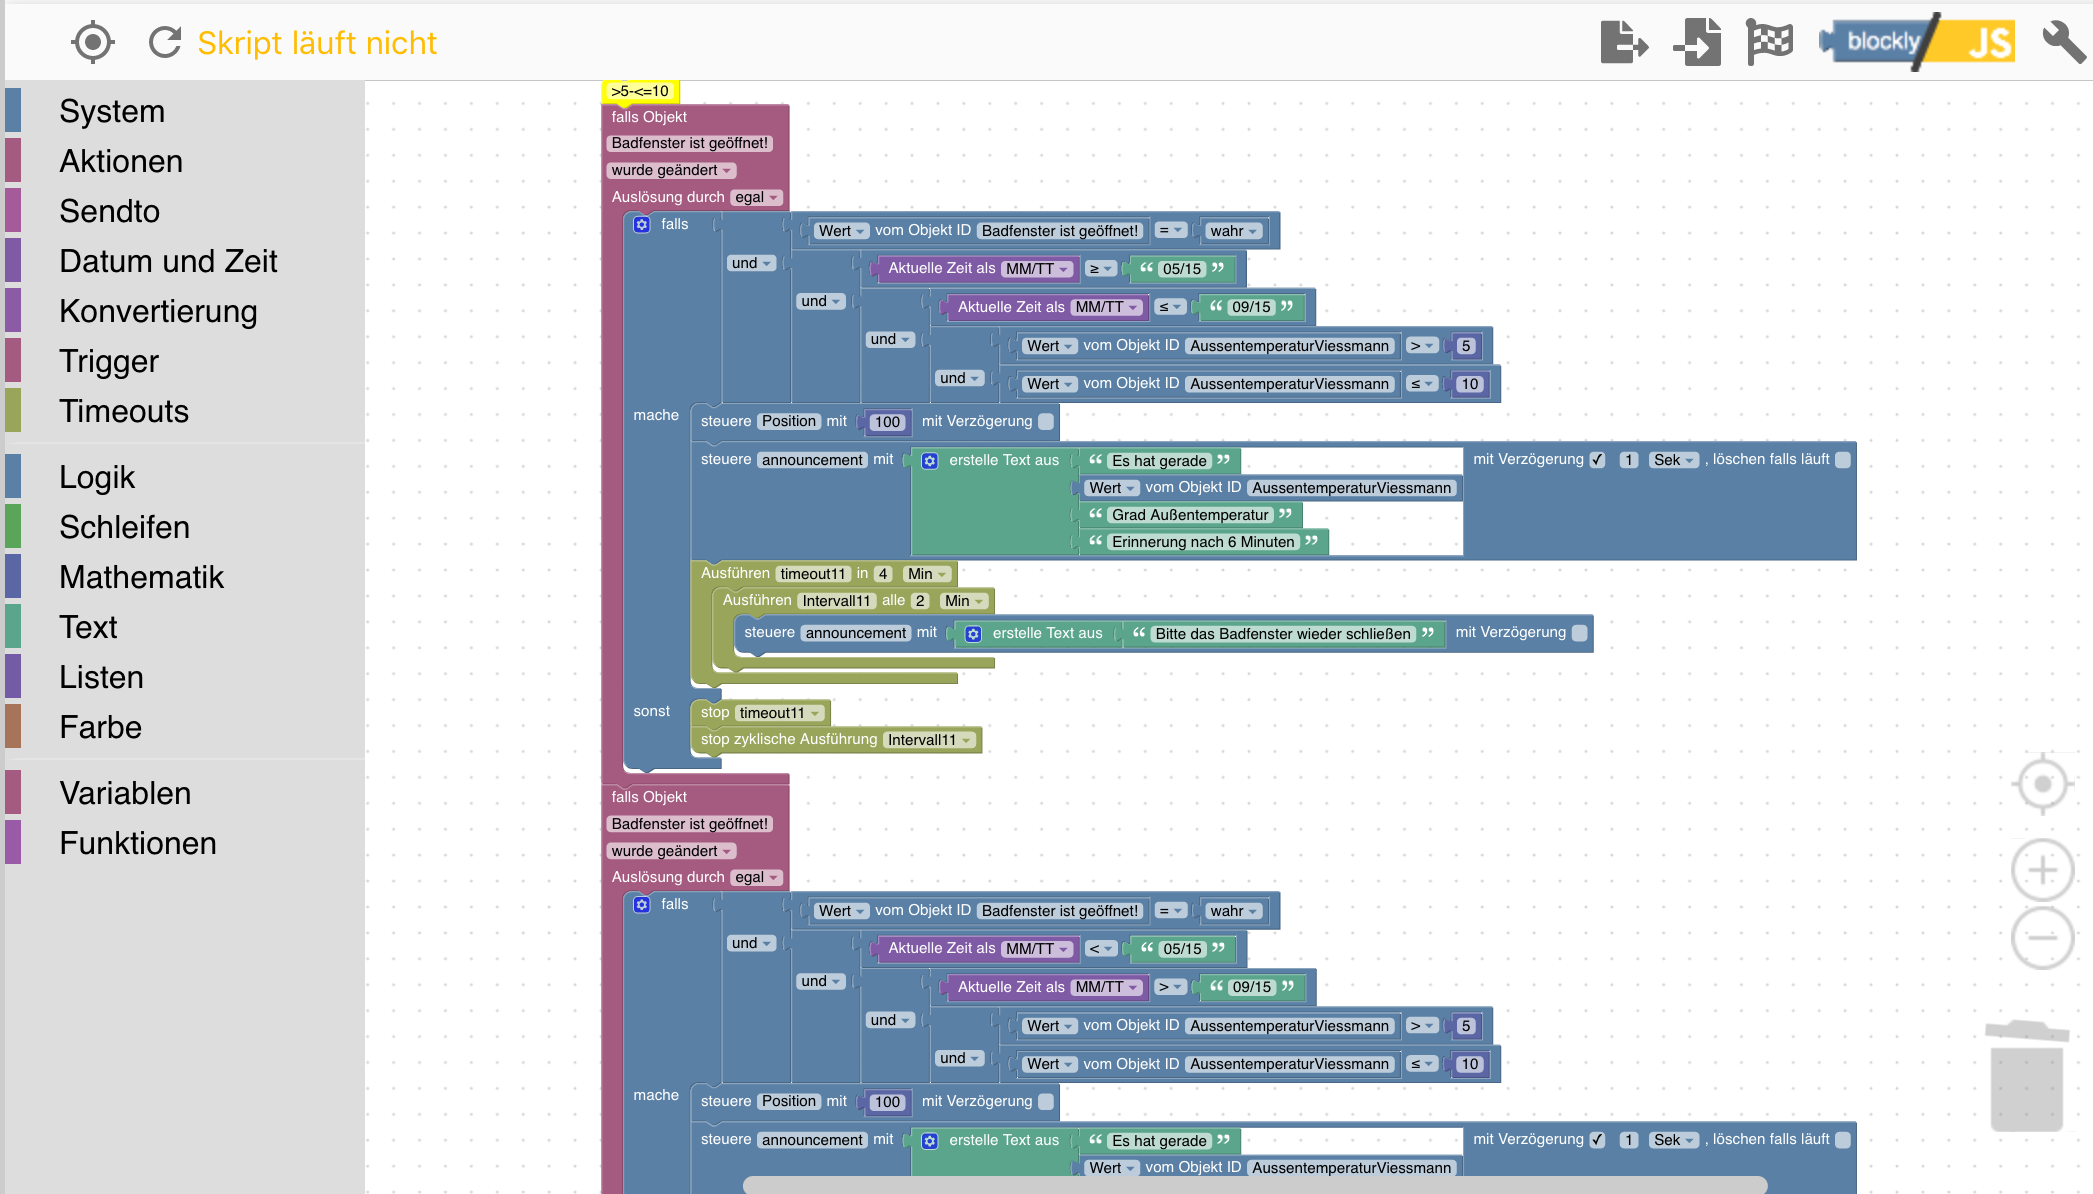Viewport: 2093px width, 1194px height.
Task: Center workspace with the crosshair button
Action: [x=2041, y=784]
